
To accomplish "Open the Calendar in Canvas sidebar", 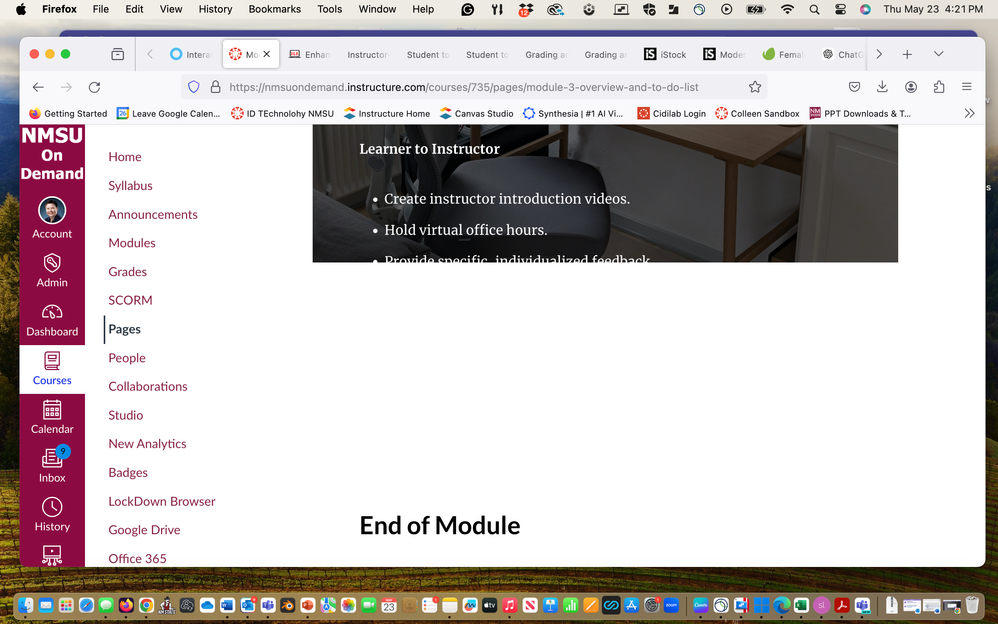I will click(52, 418).
